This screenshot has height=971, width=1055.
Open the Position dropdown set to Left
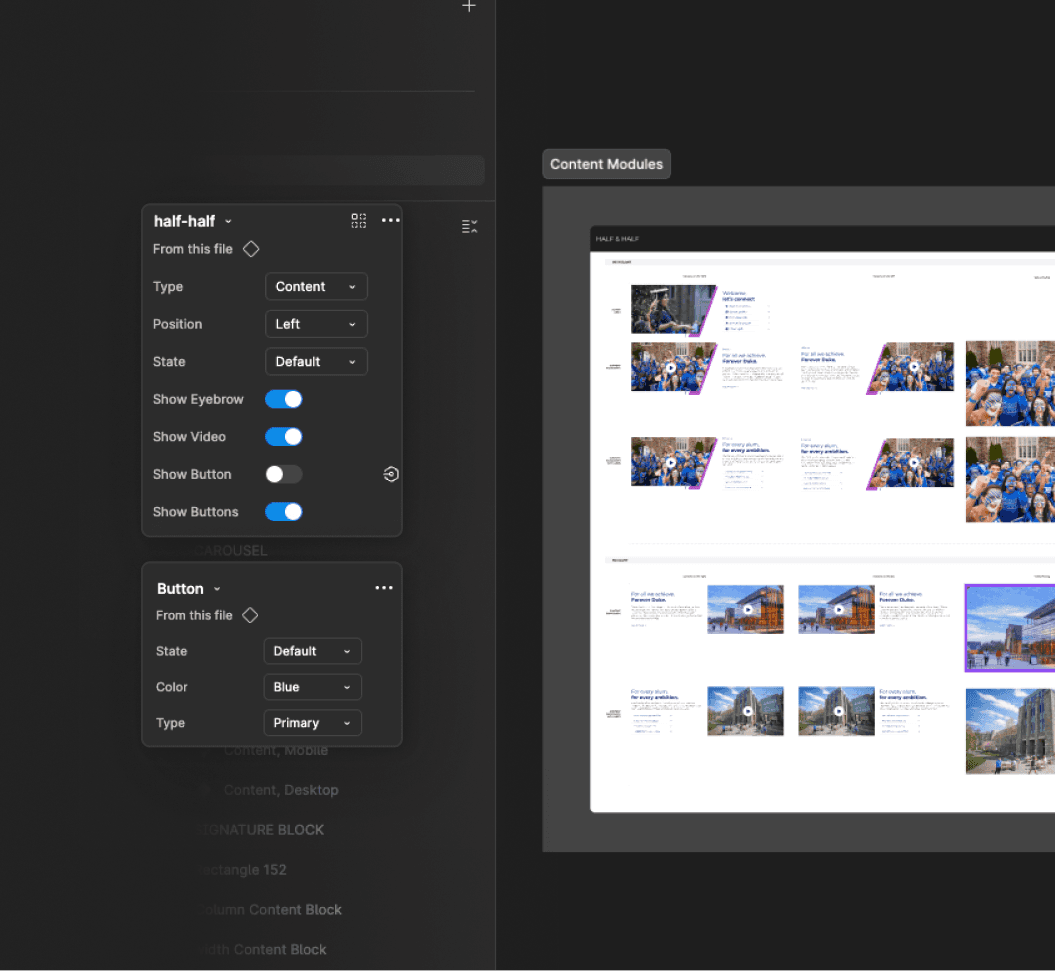point(316,324)
